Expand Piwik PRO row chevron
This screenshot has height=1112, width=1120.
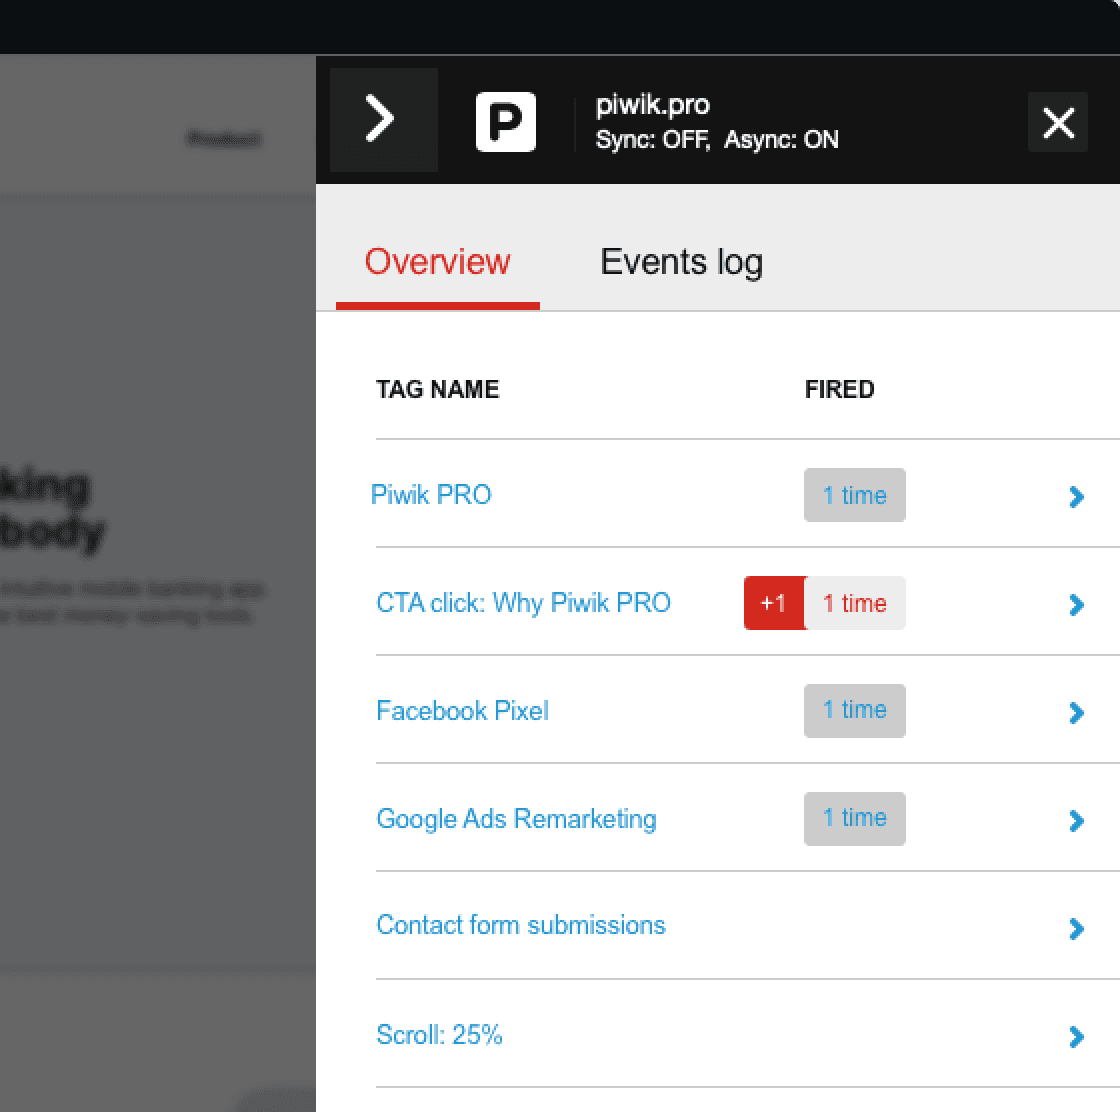[1076, 497]
